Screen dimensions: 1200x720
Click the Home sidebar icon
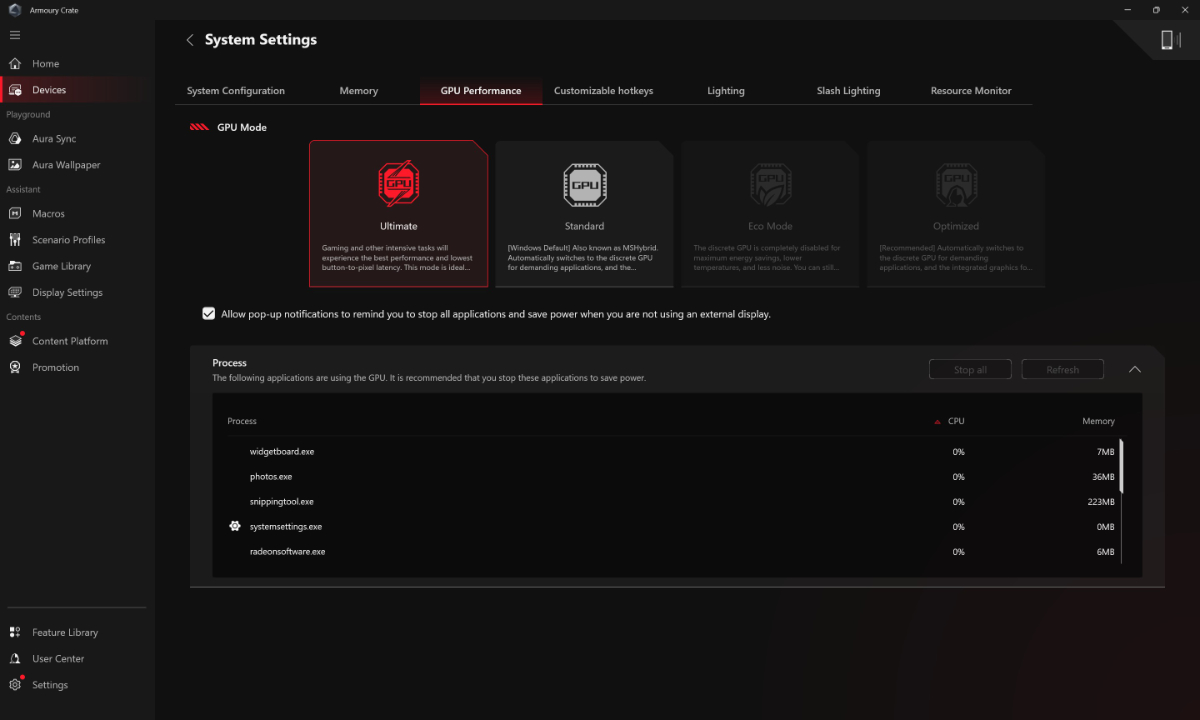coord(15,64)
